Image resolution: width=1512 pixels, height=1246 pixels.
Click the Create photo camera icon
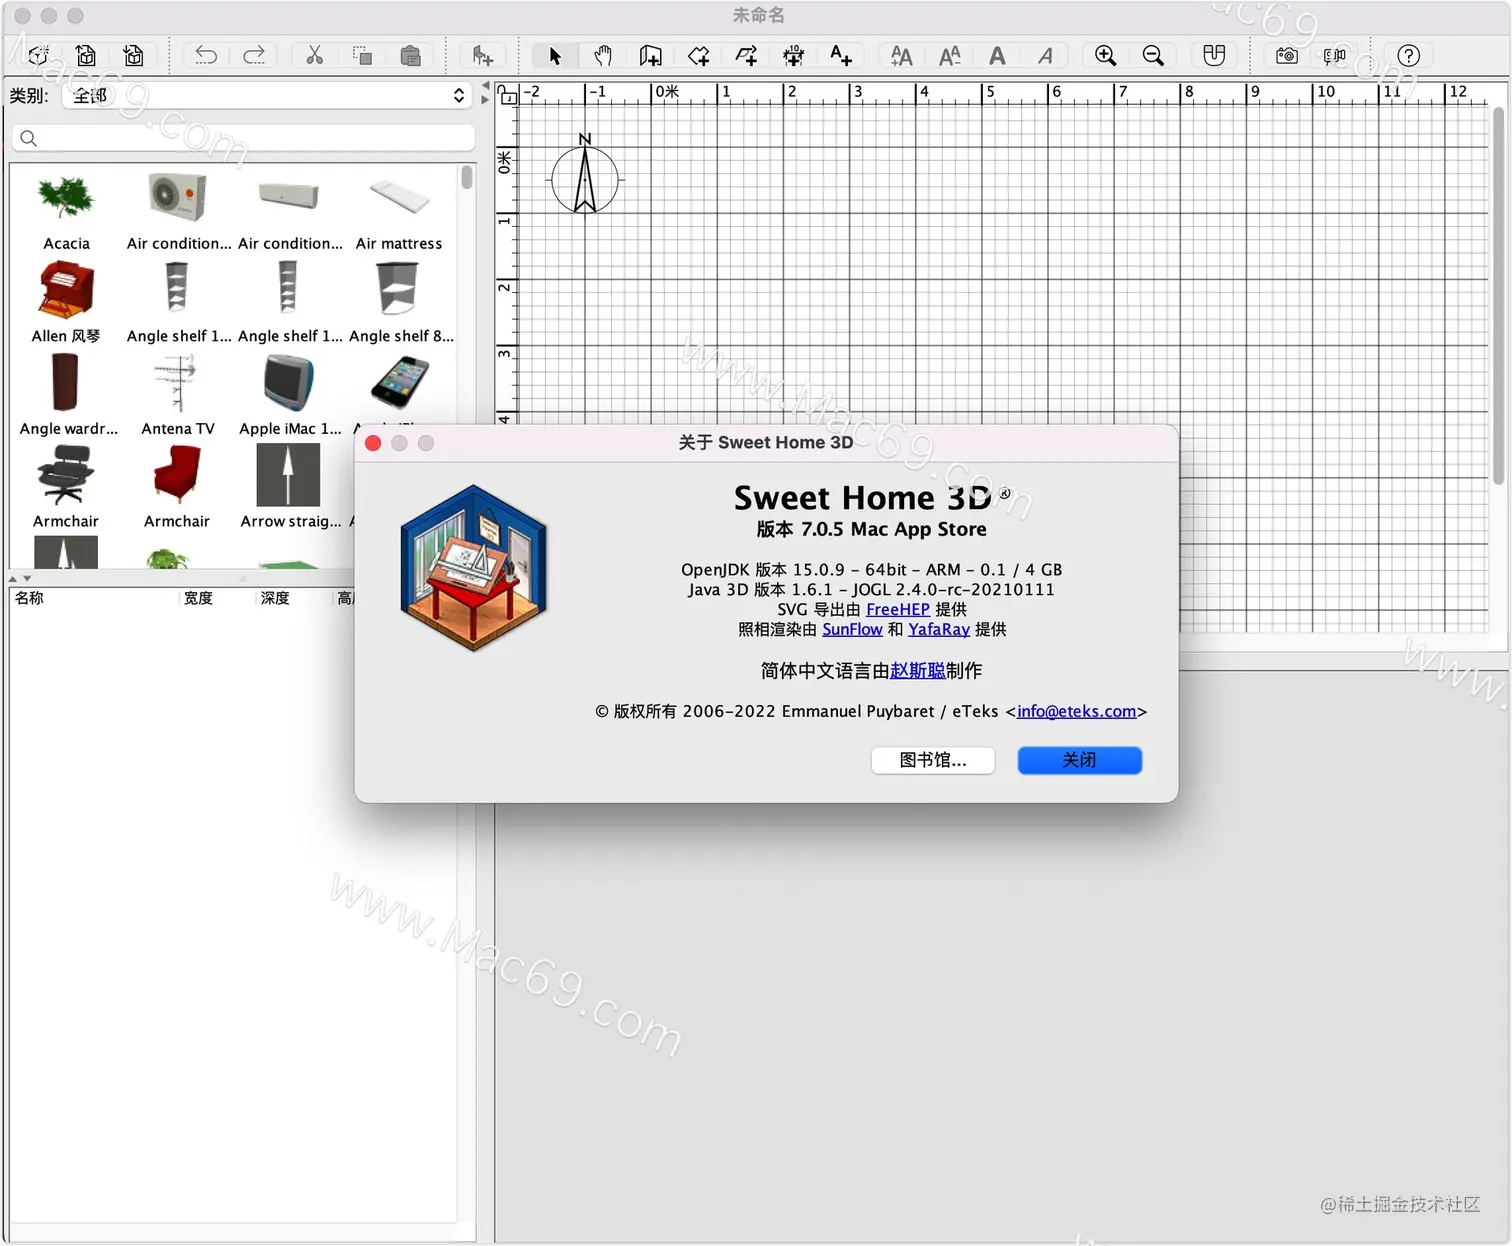[1287, 56]
